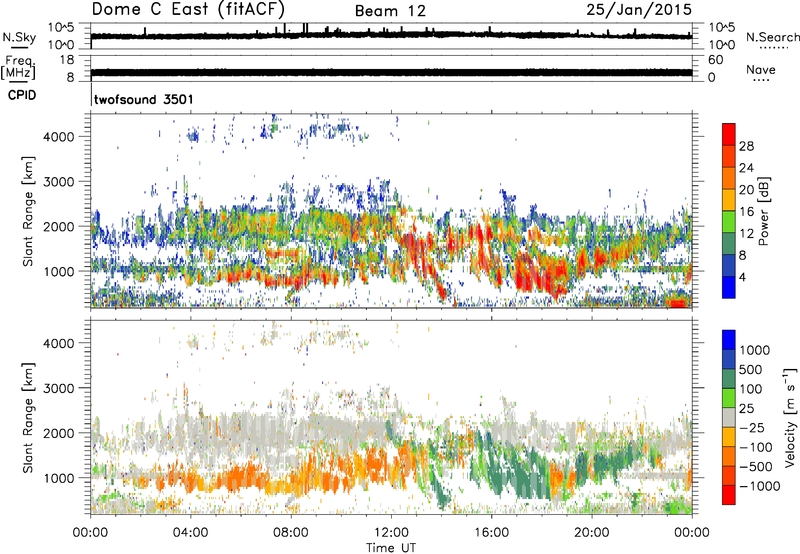Screen dimensions: 800x554
Task: Pick the red segment atop power color bar
Action: [x=729, y=134]
